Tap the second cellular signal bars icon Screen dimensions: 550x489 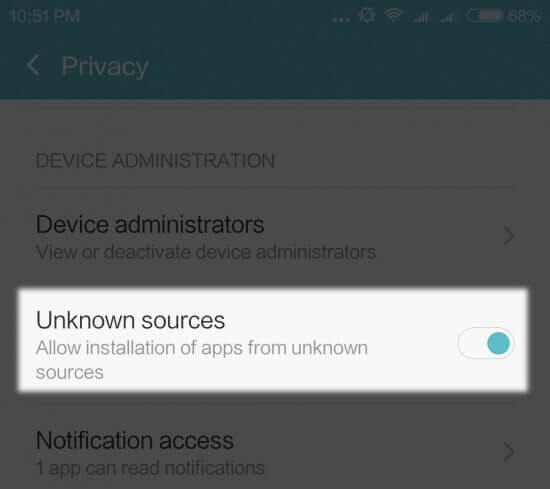(448, 16)
